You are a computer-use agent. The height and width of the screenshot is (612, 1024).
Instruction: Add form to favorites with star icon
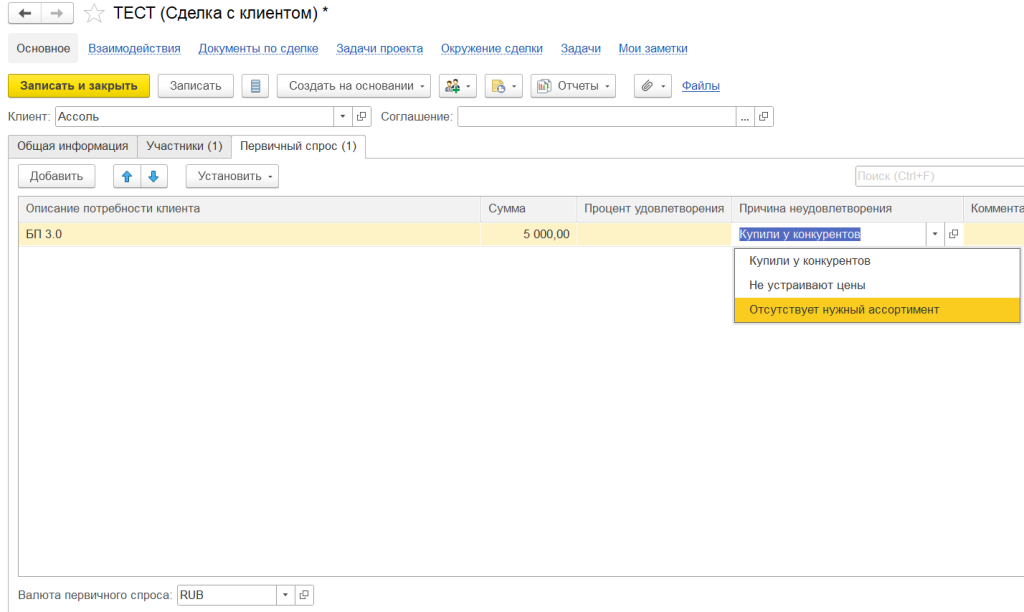click(94, 13)
